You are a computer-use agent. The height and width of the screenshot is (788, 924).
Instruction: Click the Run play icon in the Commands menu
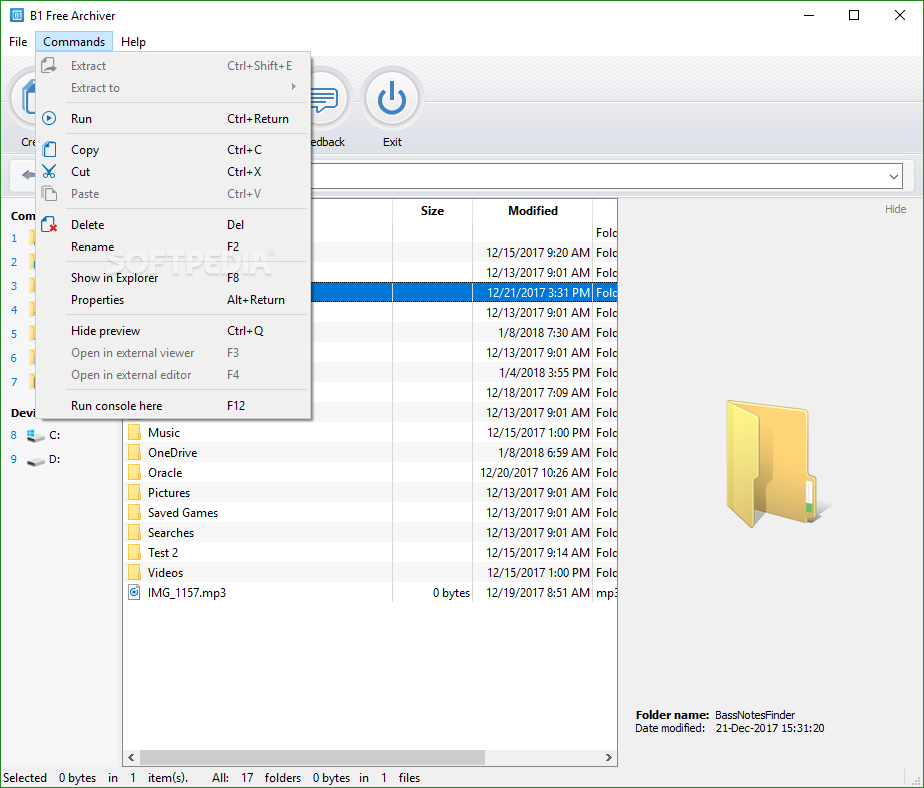pos(50,118)
